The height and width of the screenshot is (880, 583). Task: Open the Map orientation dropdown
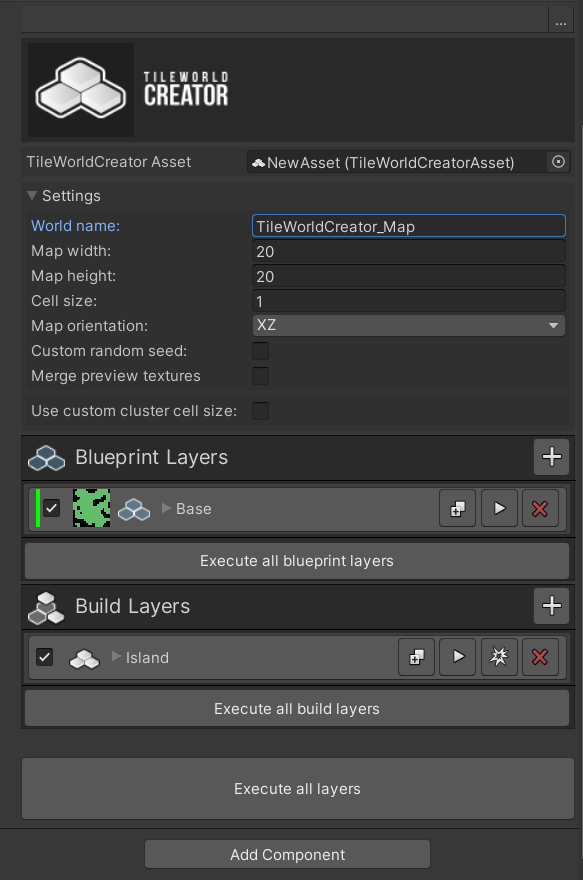pyautogui.click(x=408, y=325)
